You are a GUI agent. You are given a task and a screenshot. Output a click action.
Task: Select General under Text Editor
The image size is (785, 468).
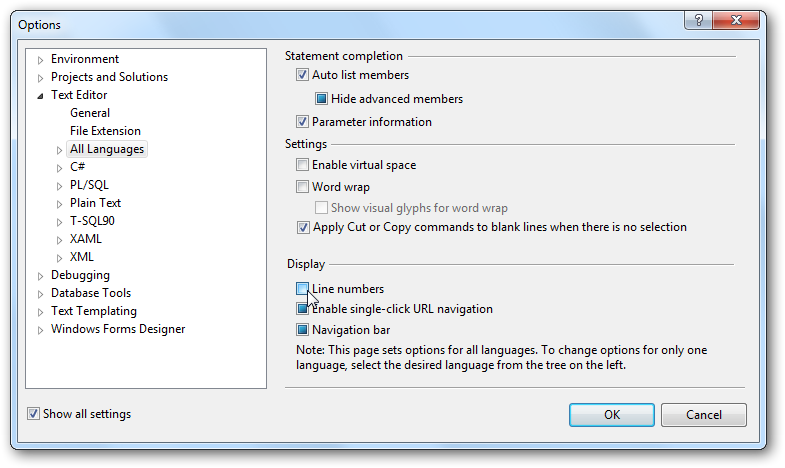(x=90, y=113)
